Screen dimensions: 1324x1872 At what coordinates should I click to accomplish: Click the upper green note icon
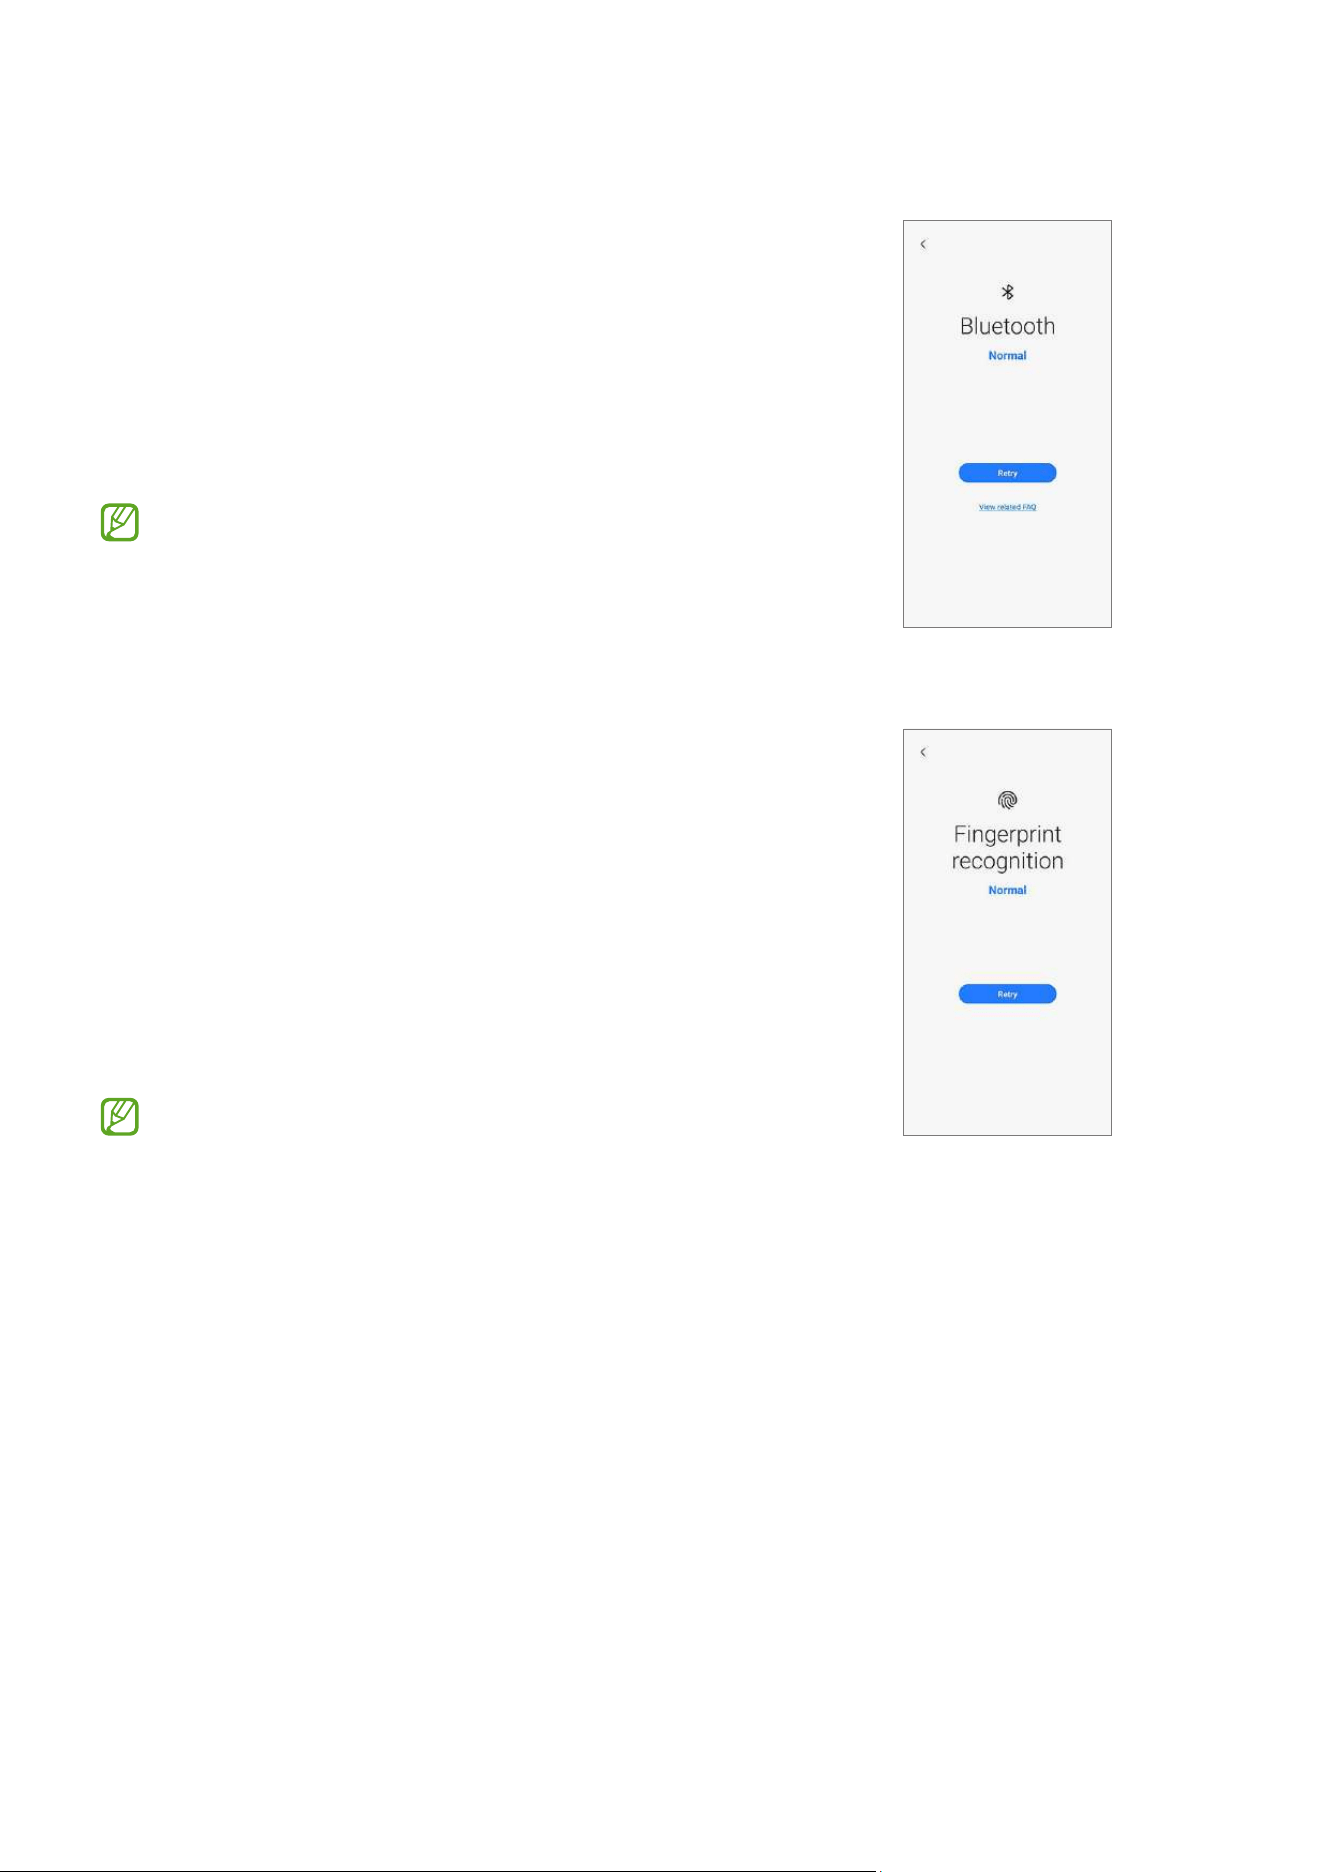120,523
